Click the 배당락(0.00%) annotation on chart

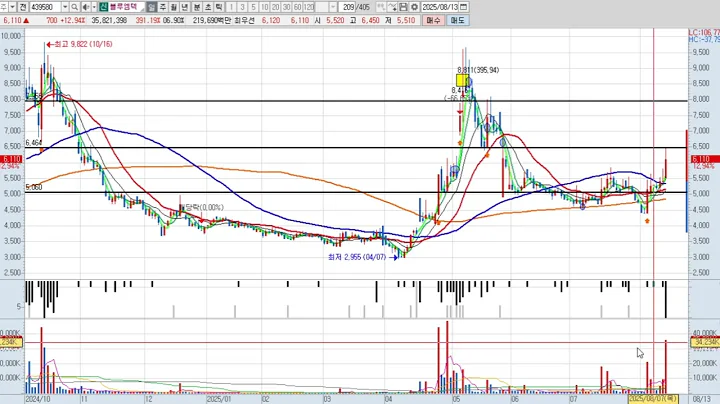(x=201, y=208)
